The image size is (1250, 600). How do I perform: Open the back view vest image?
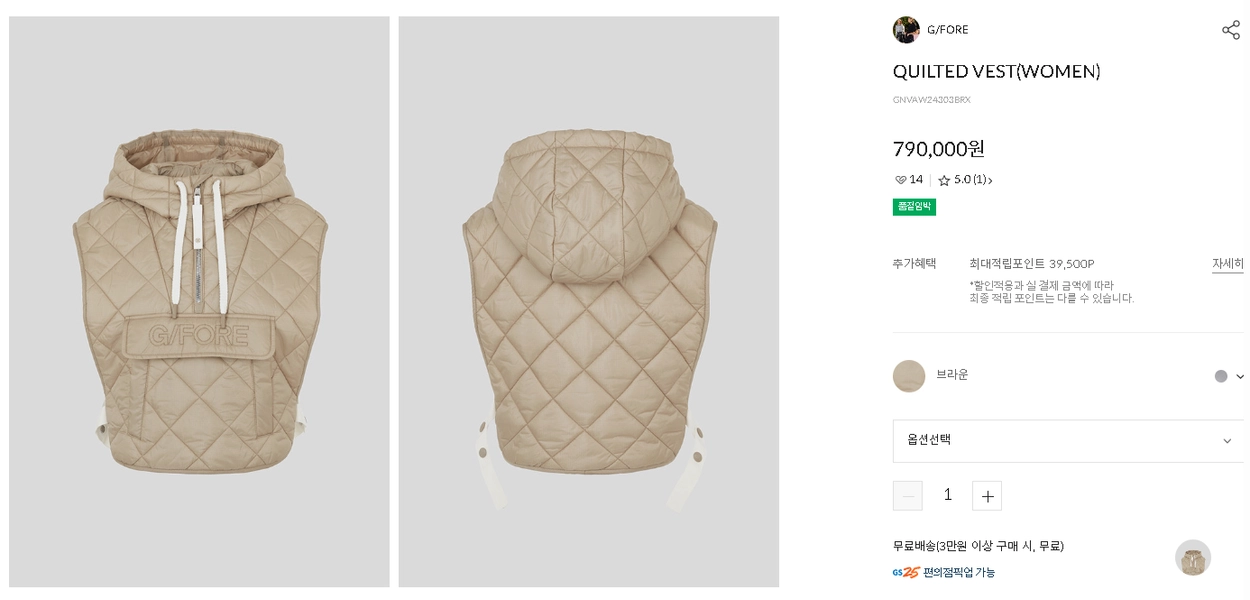click(x=588, y=301)
